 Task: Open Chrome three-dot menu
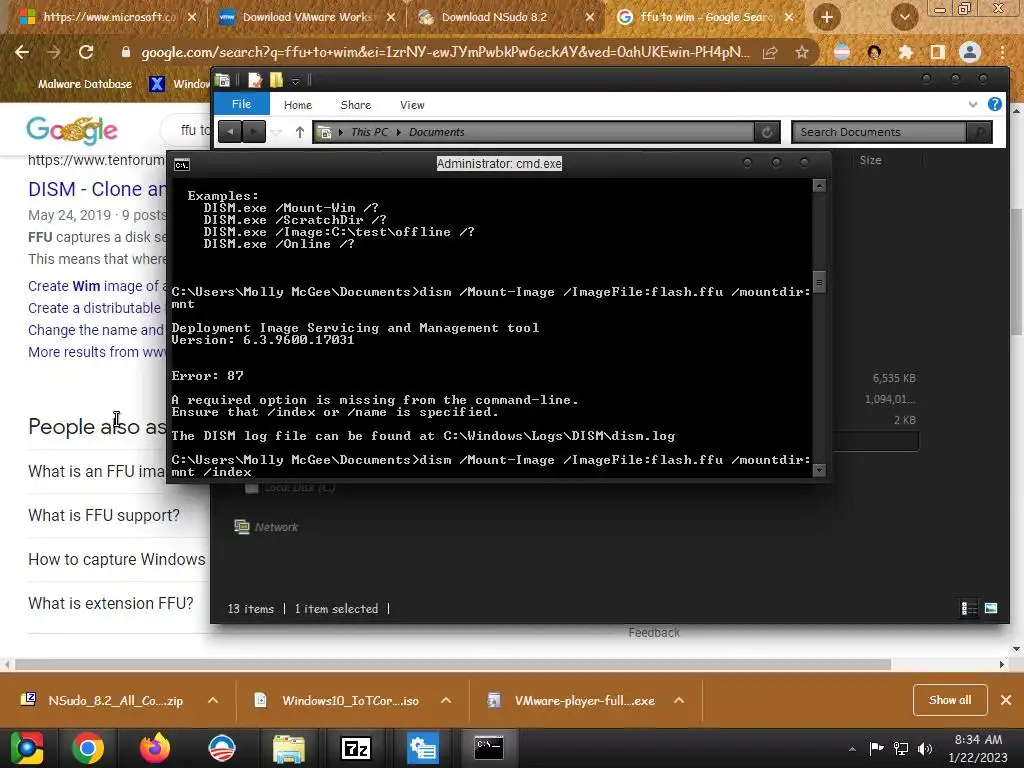point(1002,52)
